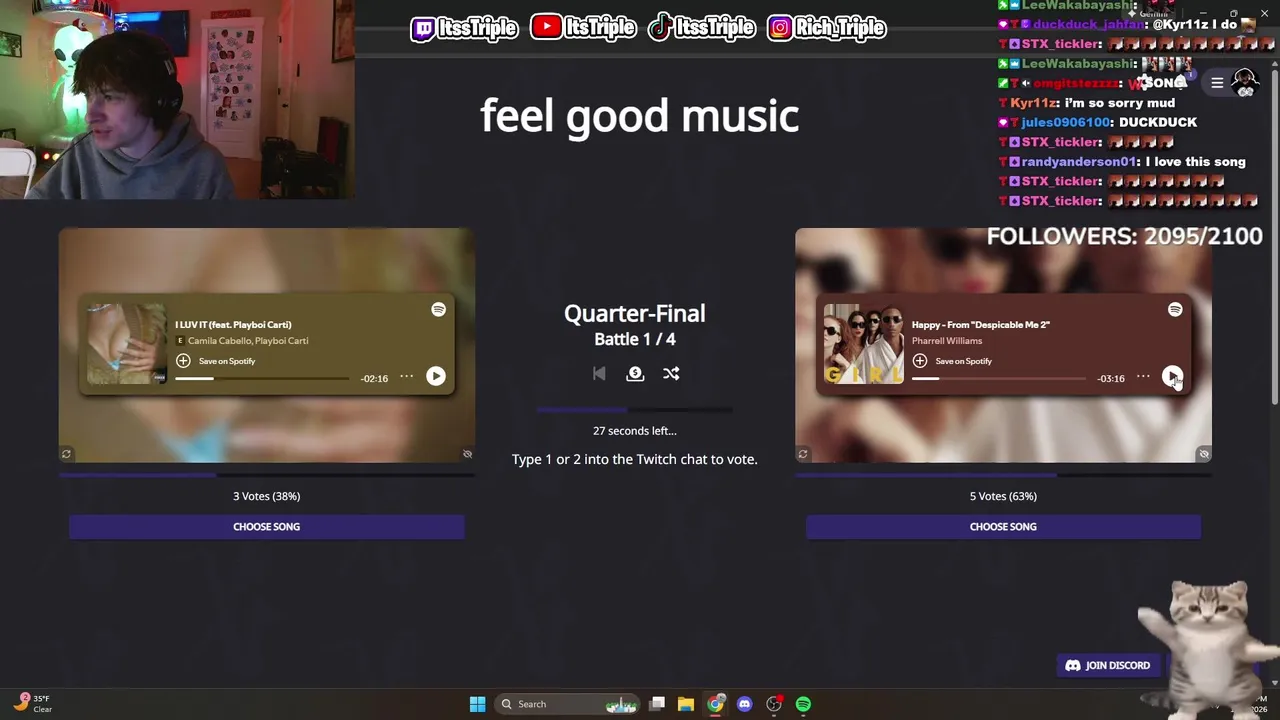Click the 3 Votes (38%) label
1280x720 pixels.
pos(266,496)
